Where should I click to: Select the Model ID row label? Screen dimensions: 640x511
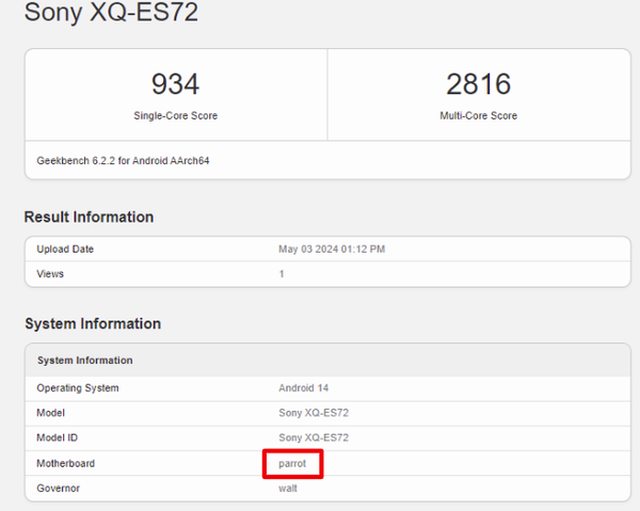(59, 437)
